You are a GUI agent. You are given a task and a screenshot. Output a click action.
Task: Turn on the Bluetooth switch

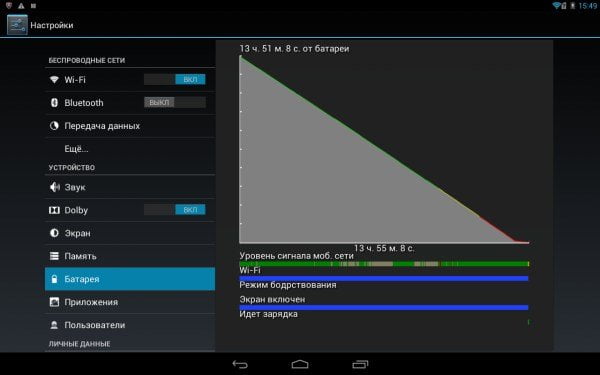pos(175,103)
